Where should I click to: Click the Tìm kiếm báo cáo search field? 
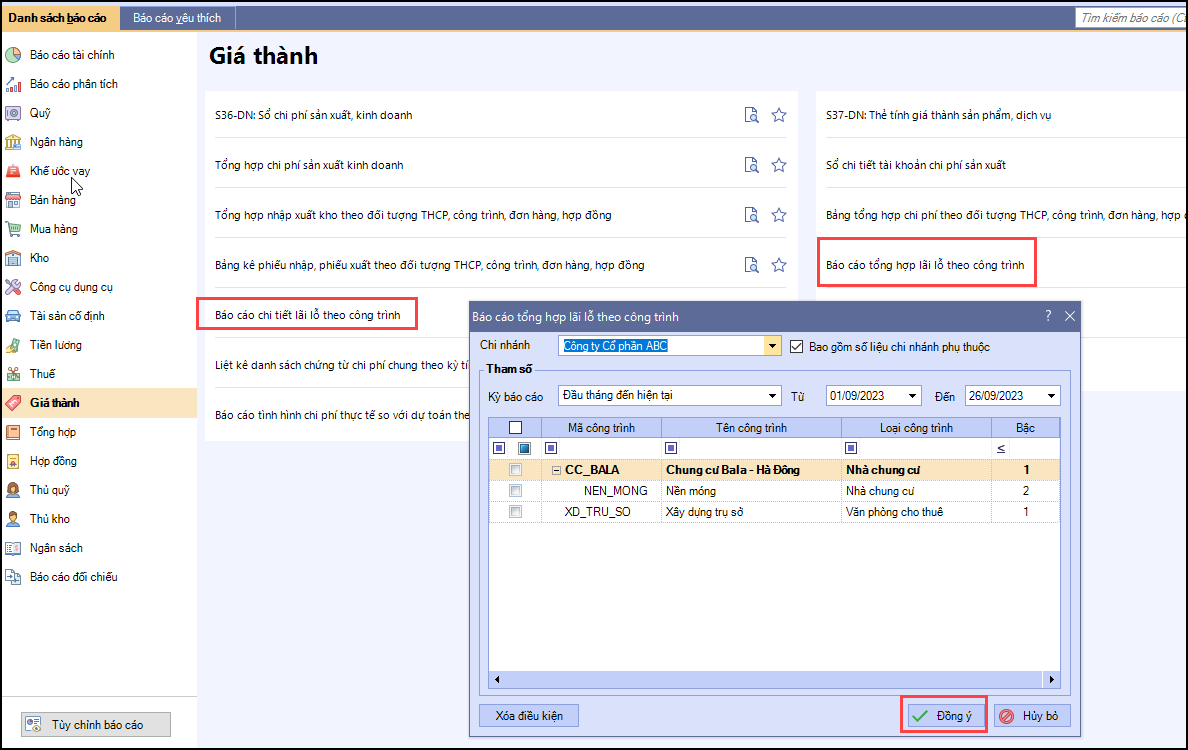coord(1130,18)
